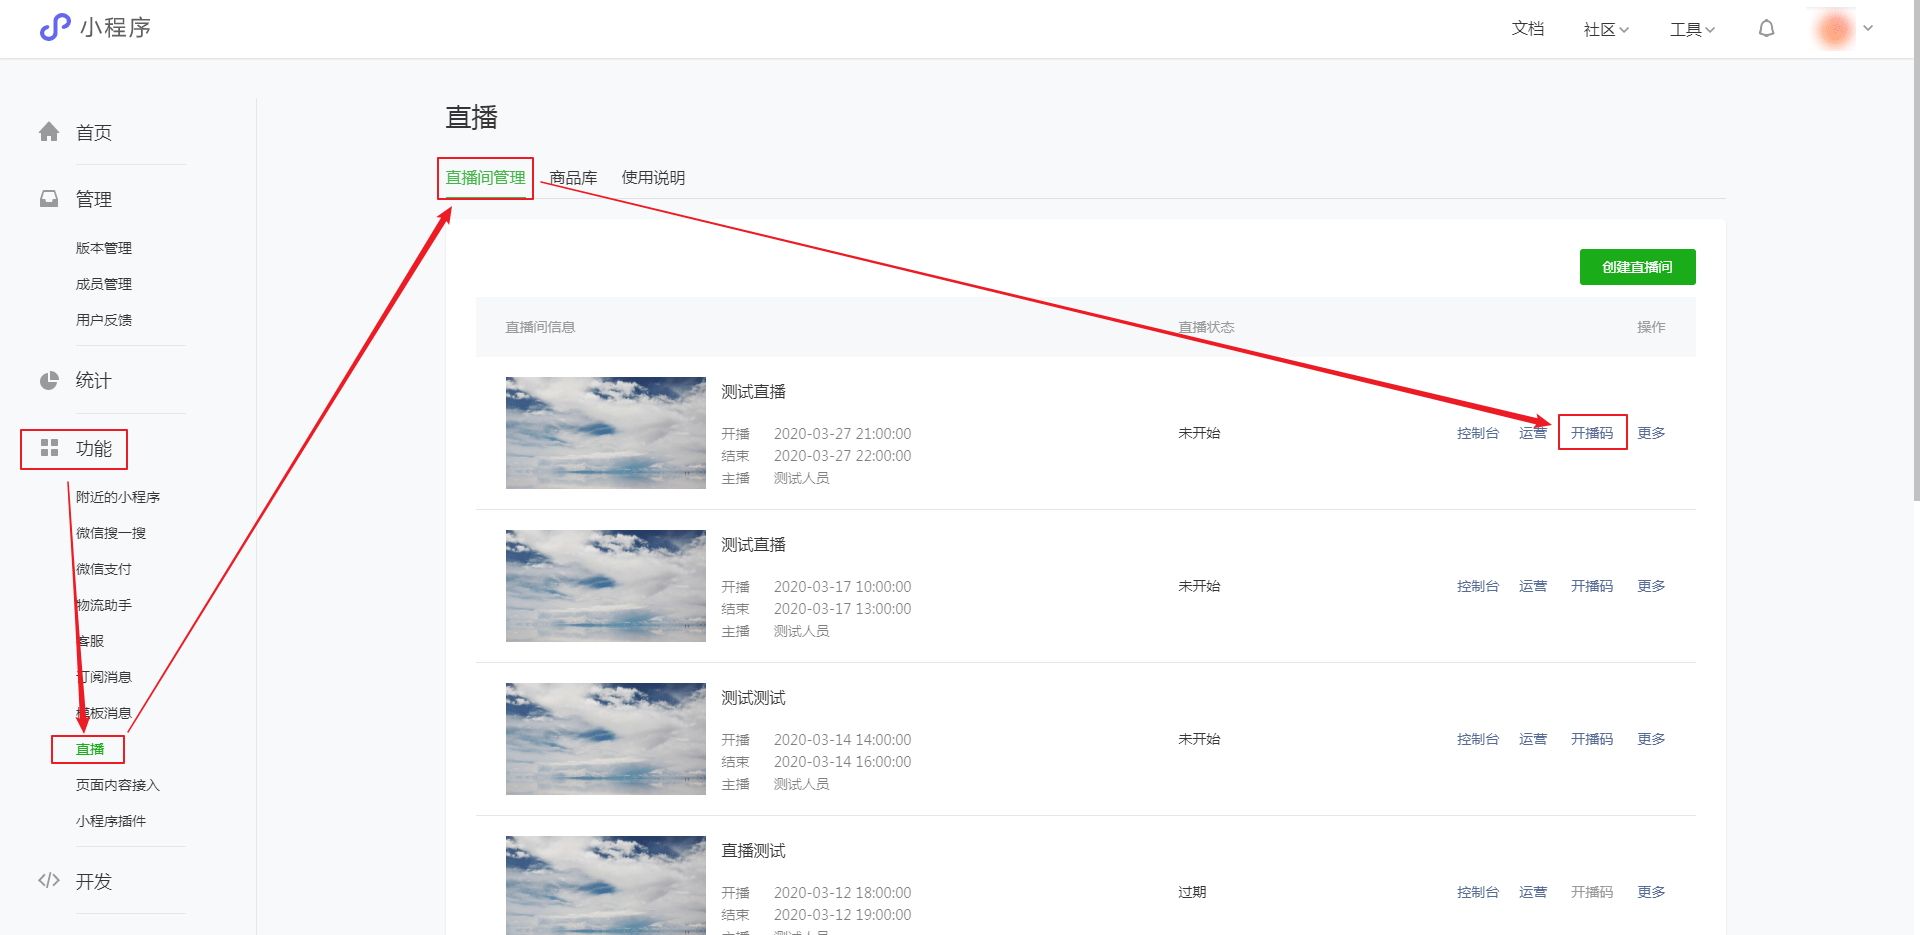Click the 功能 grid icon
The image size is (1920, 935).
coord(49,448)
